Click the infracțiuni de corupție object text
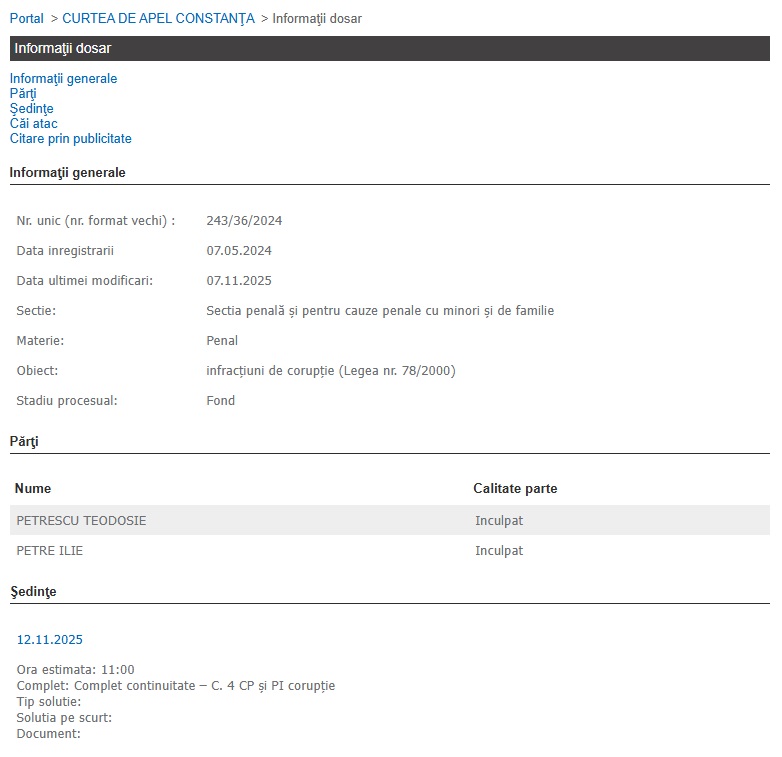The height and width of the screenshot is (757, 782). tap(330, 370)
